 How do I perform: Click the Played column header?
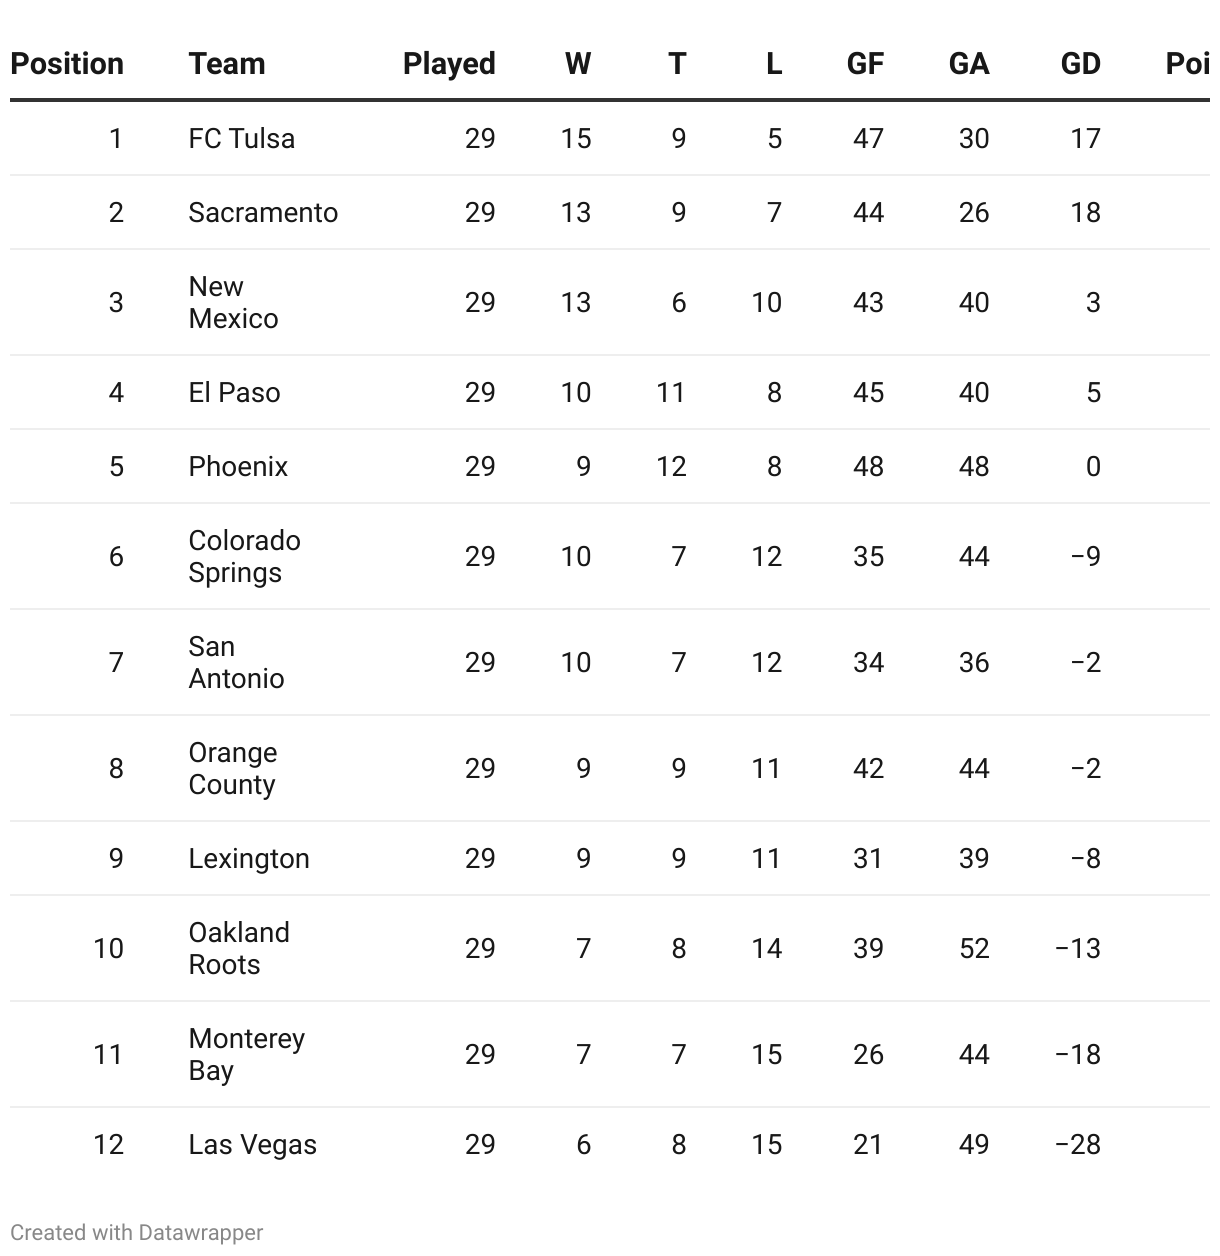pos(449,64)
